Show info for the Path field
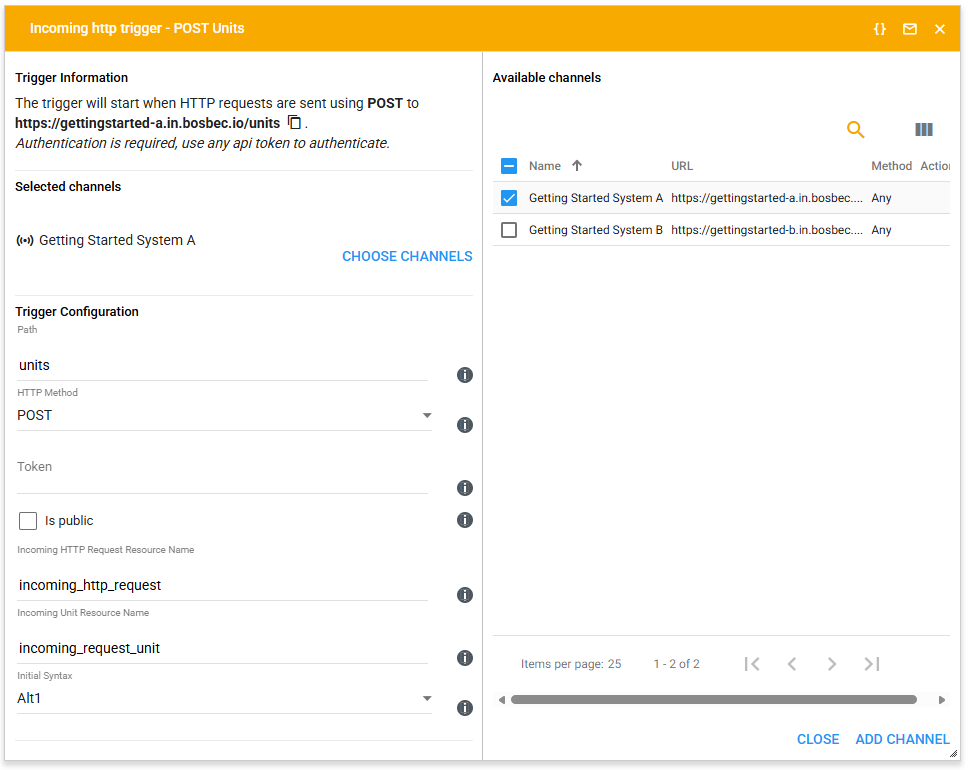The width and height of the screenshot is (969, 770). [x=464, y=375]
